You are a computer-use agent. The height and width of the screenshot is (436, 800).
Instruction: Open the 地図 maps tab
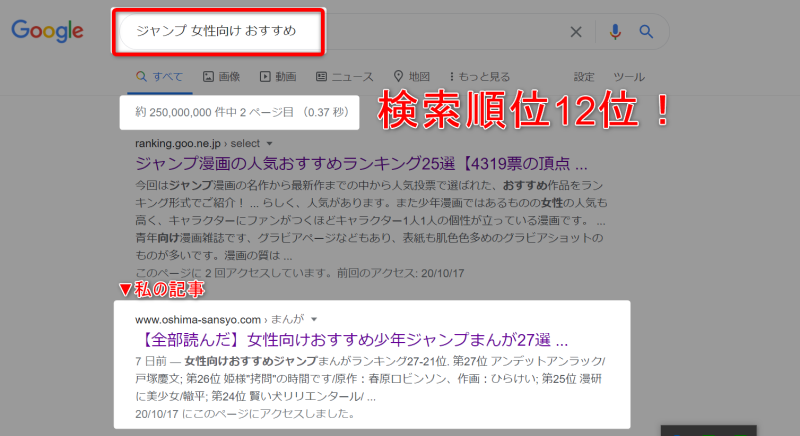point(412,76)
